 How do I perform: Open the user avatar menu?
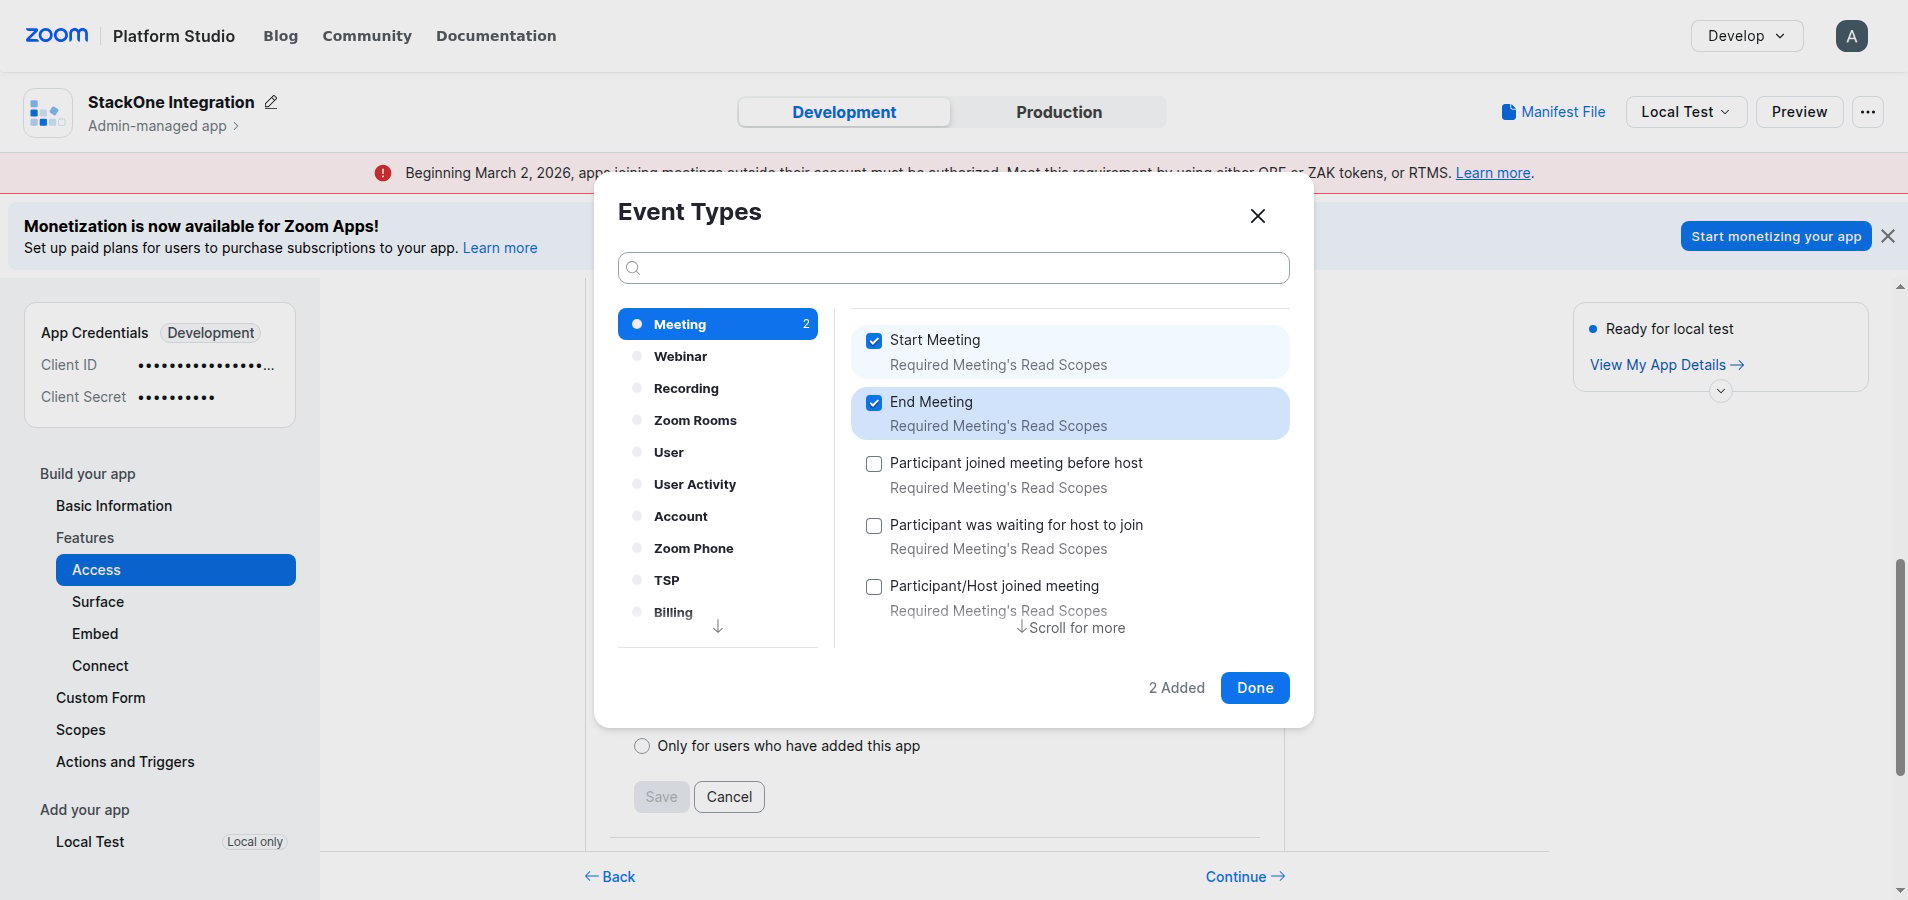(1851, 36)
